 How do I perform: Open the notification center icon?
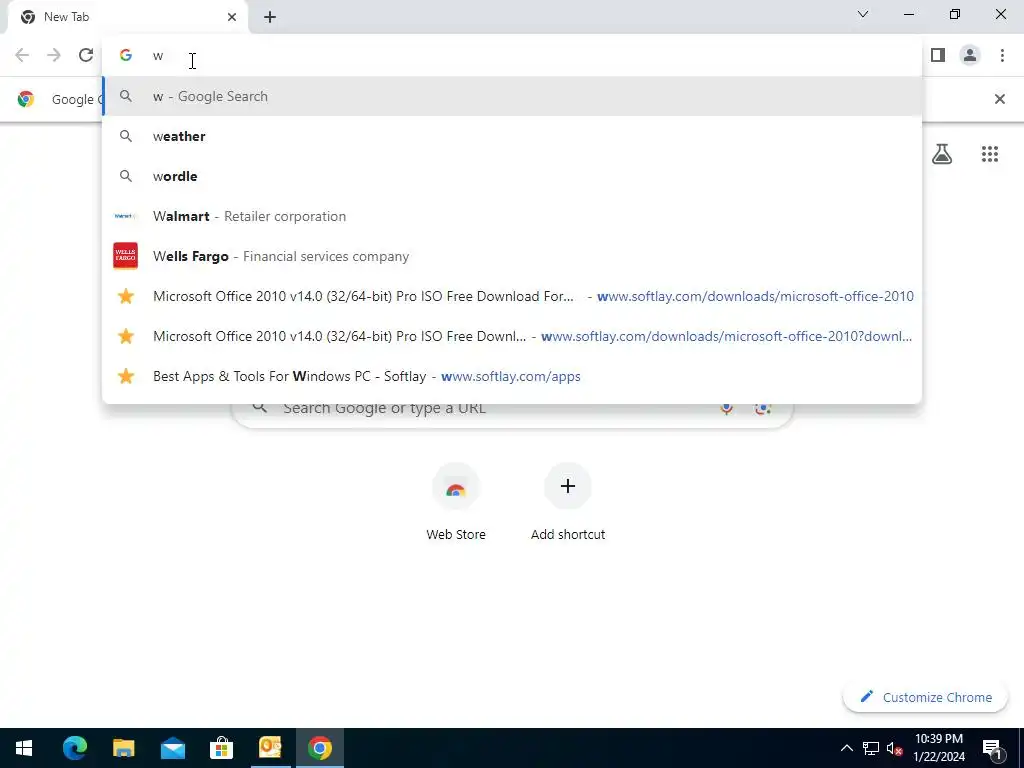click(x=993, y=748)
